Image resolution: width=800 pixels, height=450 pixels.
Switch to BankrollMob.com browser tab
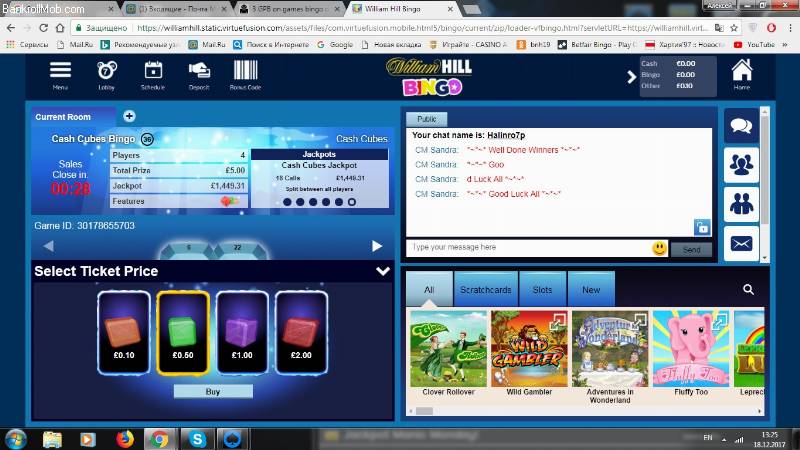click(x=59, y=9)
